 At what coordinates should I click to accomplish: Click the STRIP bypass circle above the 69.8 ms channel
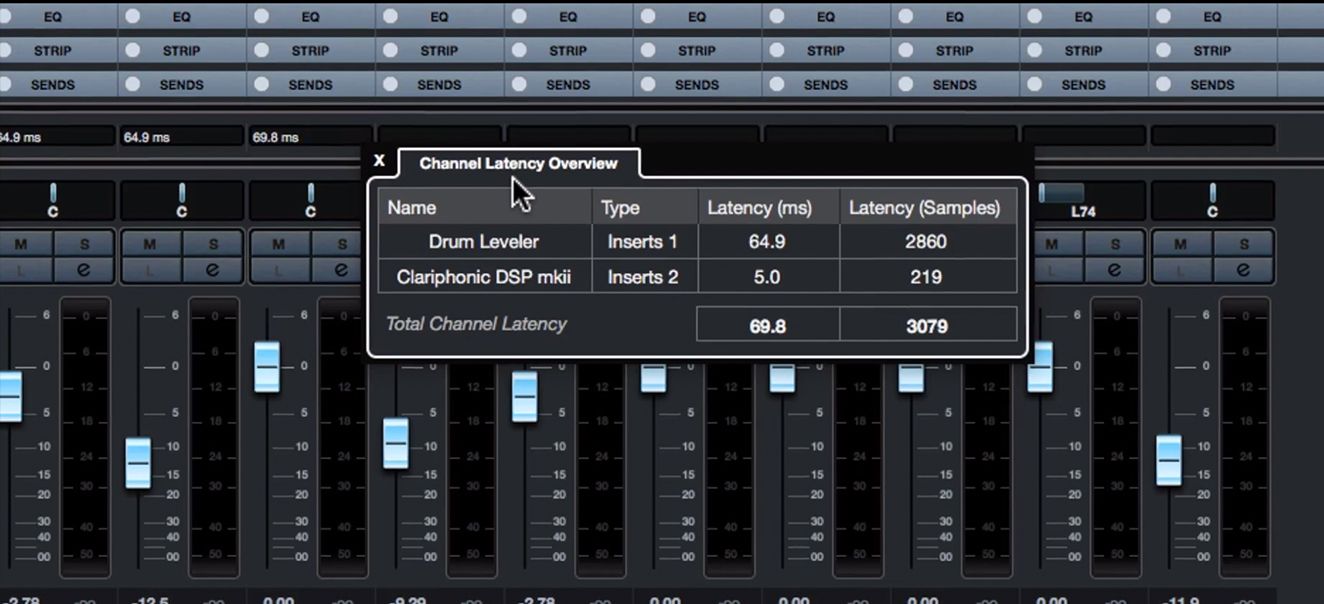coord(261,50)
